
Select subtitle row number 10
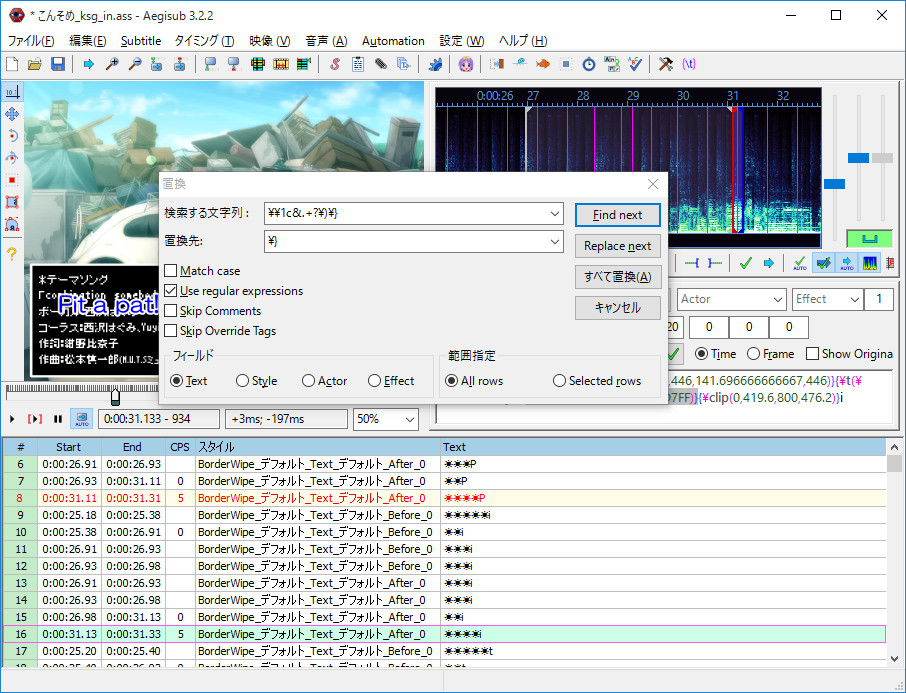point(444,532)
